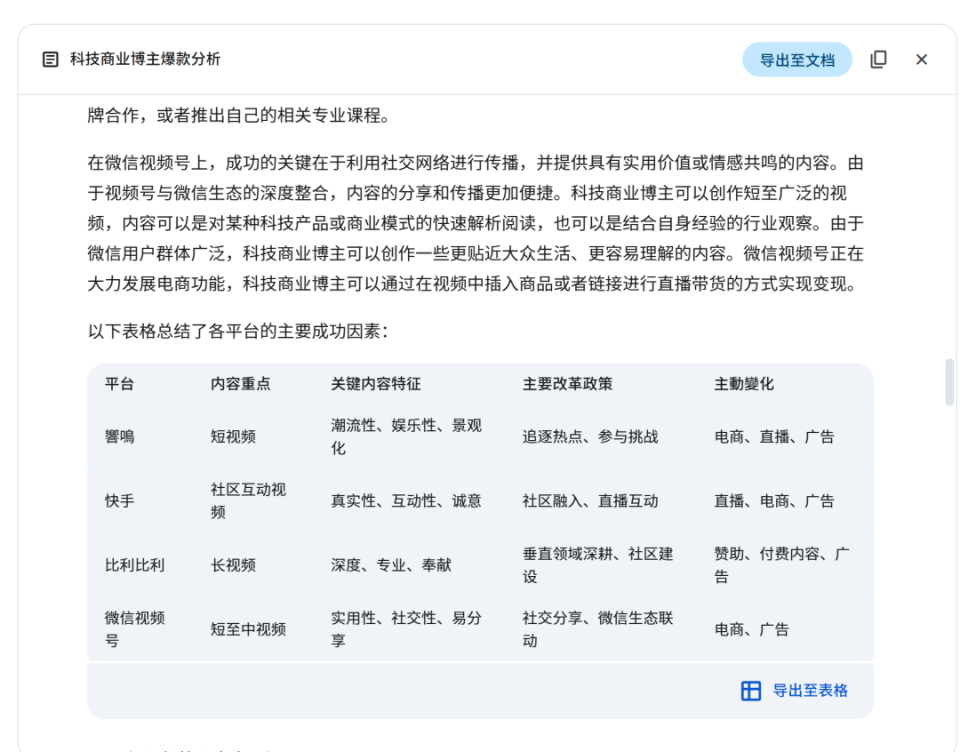Select the 快手 platform cell

coord(119,501)
